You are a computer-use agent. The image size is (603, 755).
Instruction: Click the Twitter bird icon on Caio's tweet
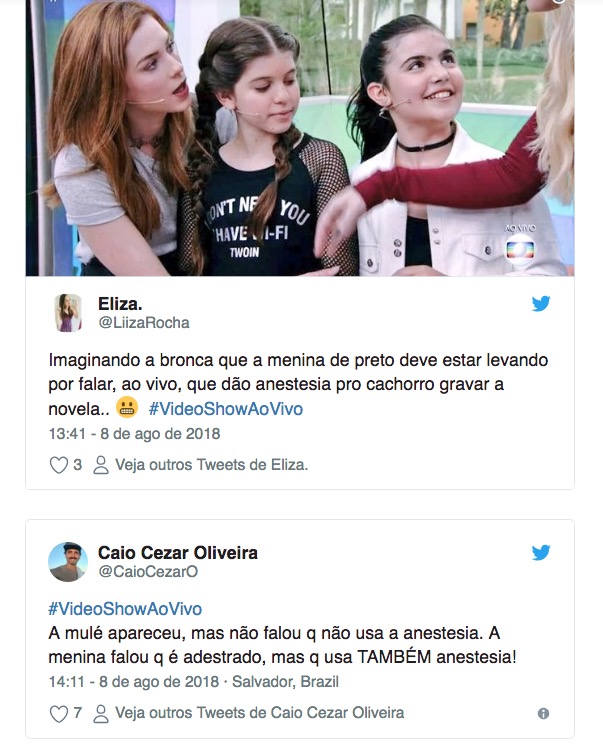click(x=541, y=553)
